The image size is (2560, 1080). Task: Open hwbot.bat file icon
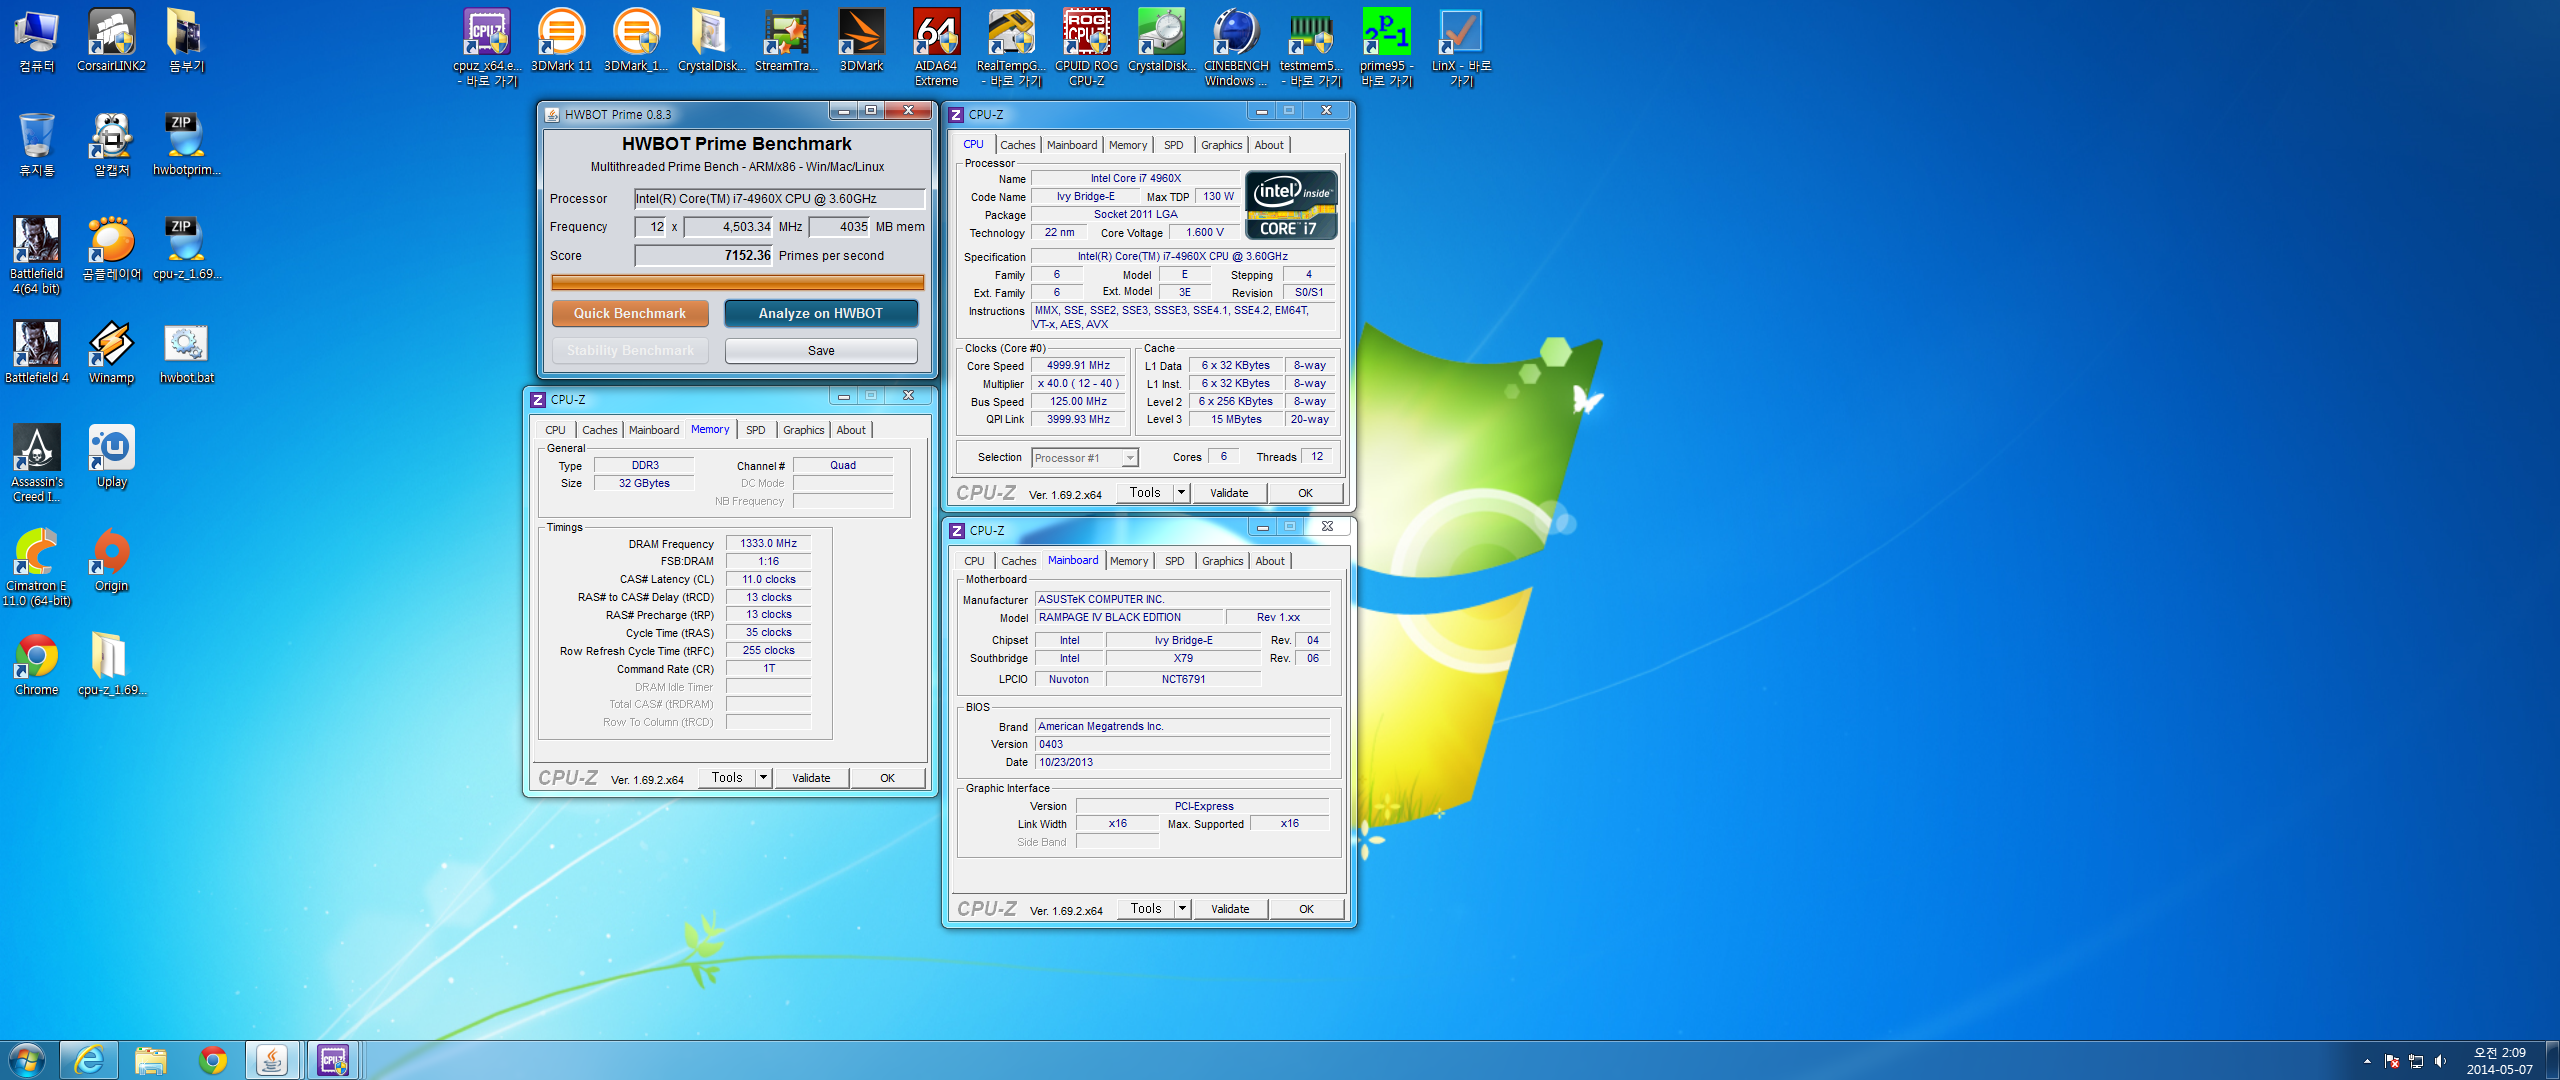tap(186, 352)
